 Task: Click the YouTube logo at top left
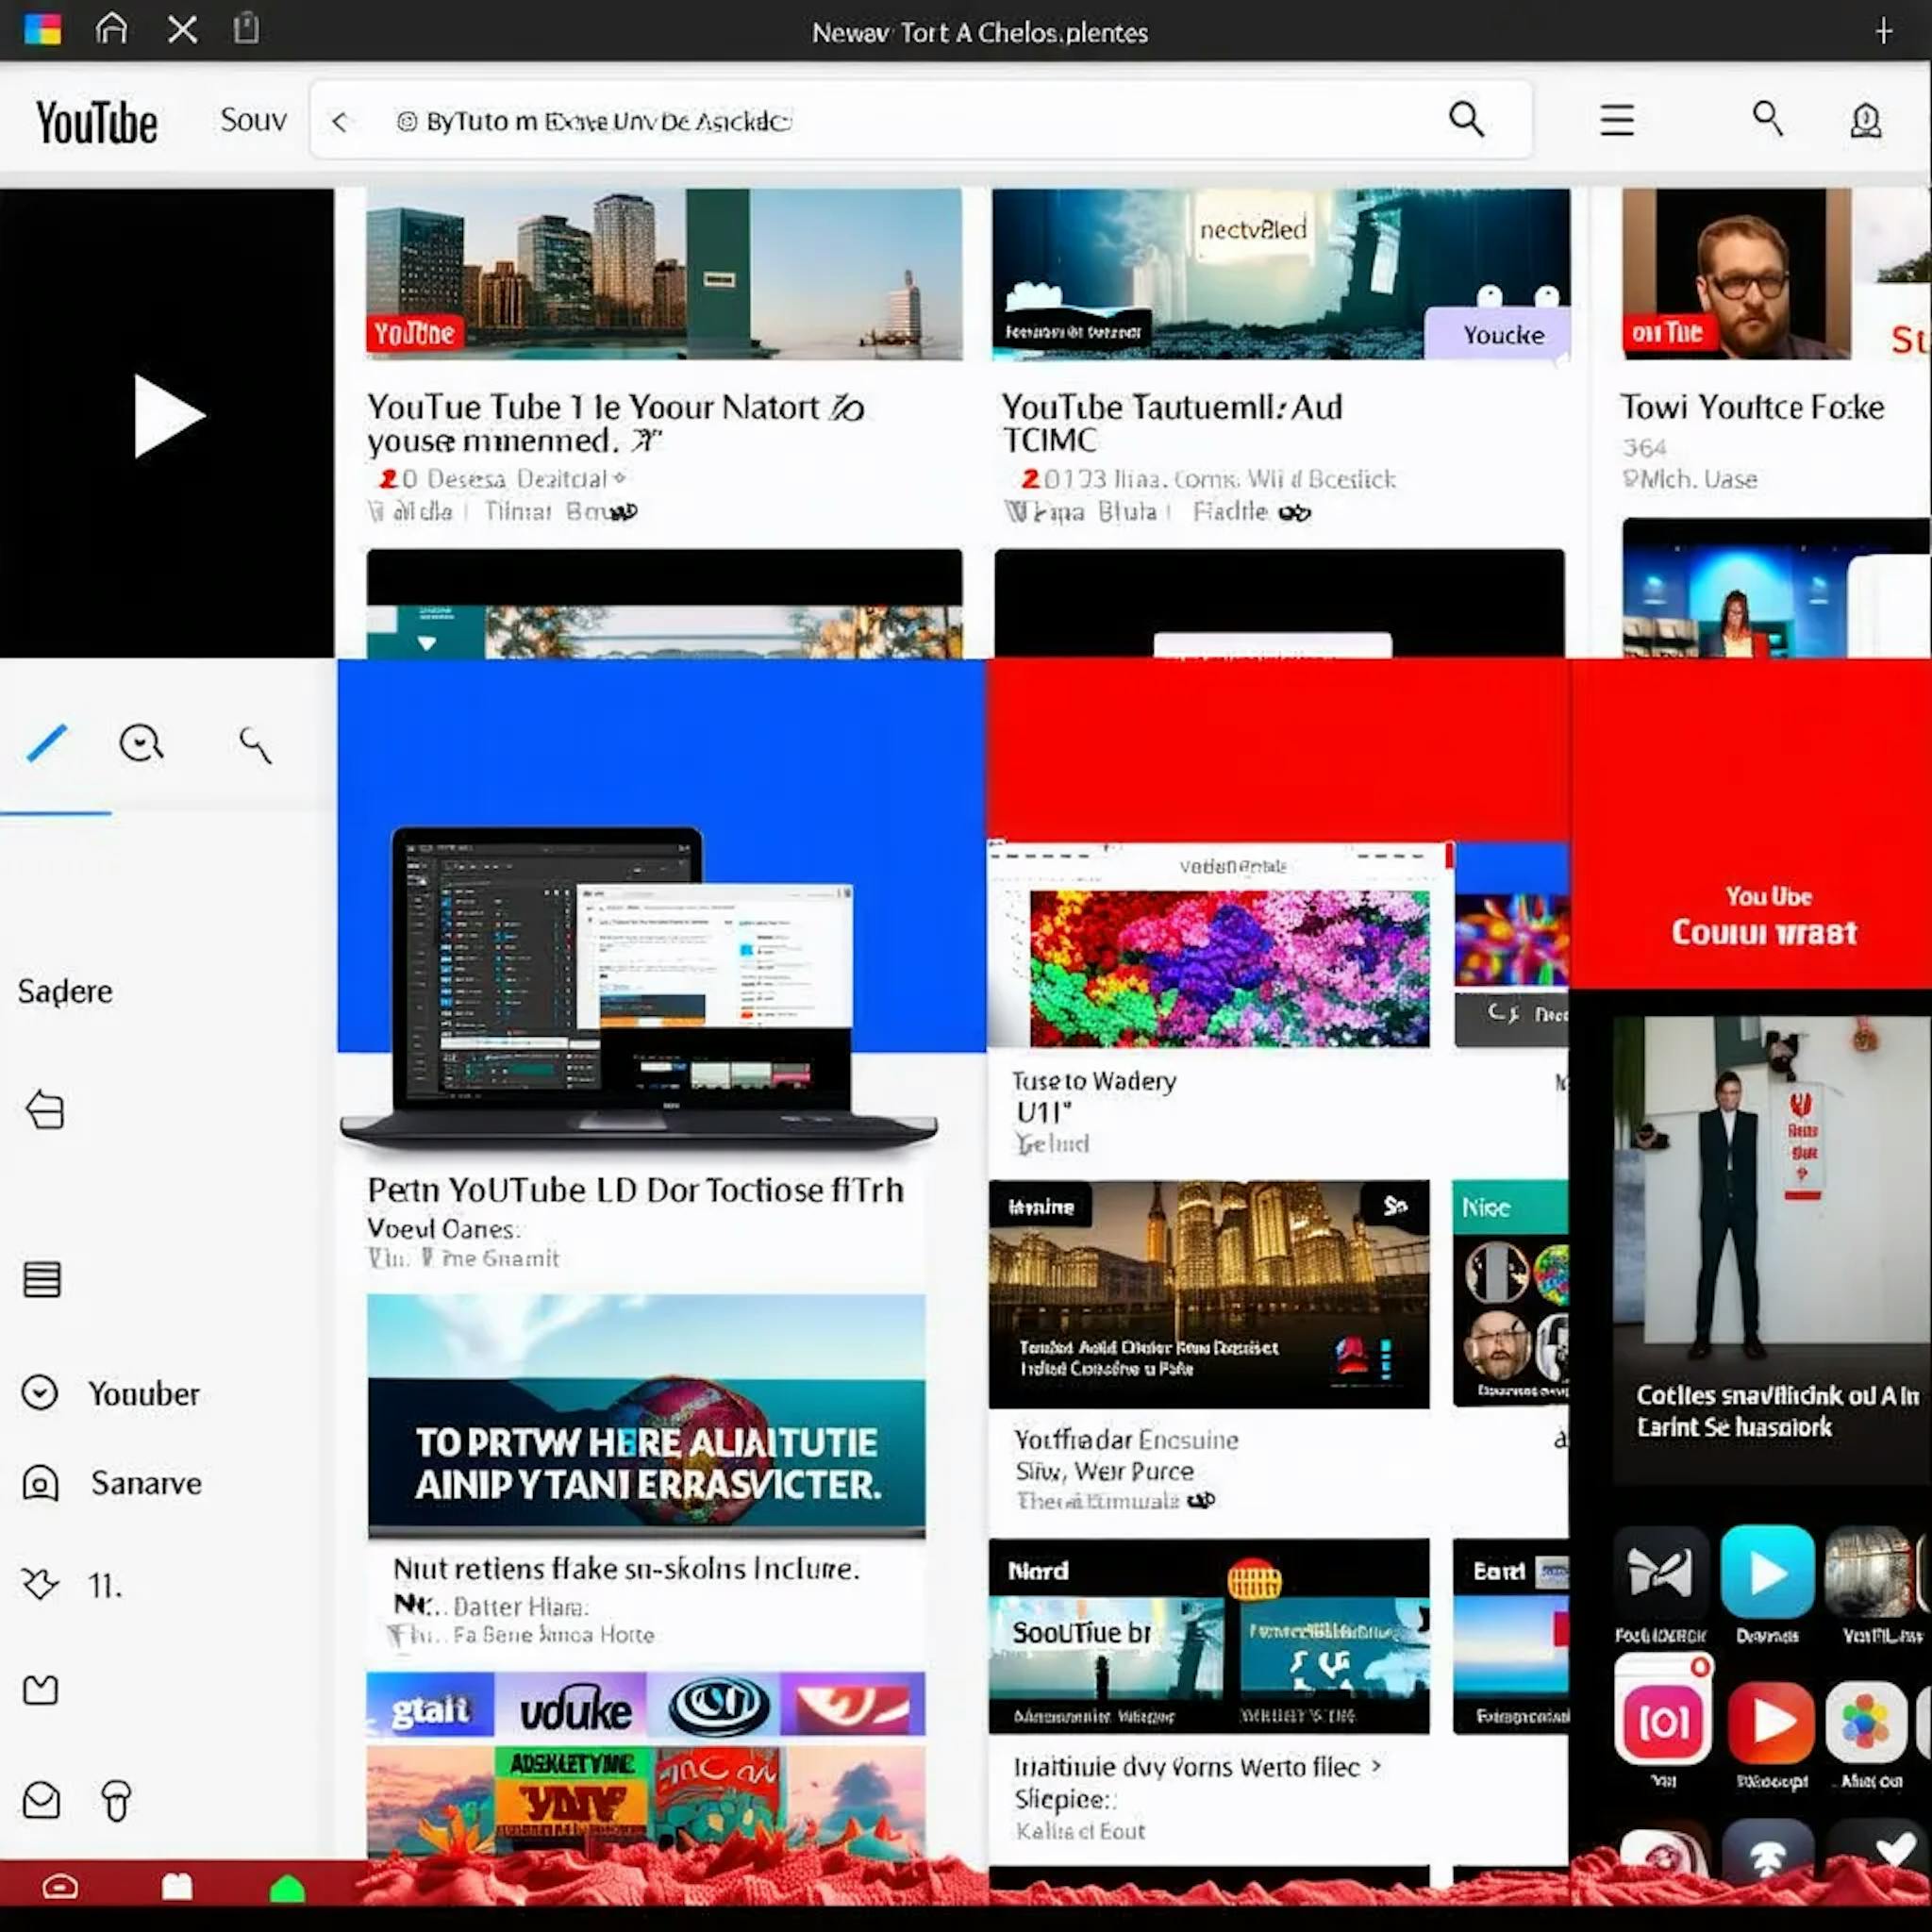(x=96, y=120)
